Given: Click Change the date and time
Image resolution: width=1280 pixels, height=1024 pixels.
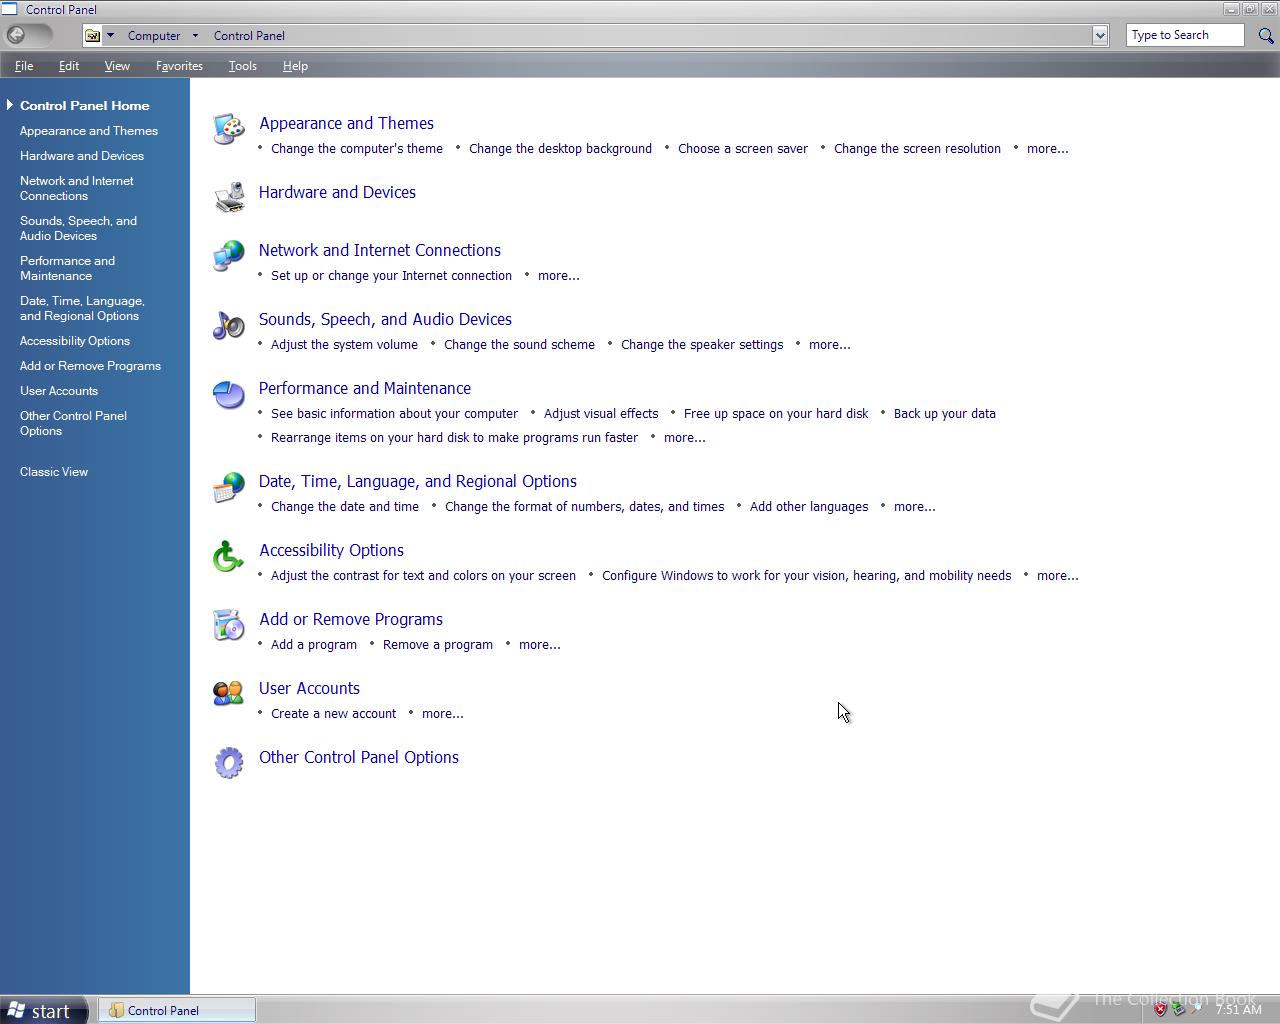Looking at the screenshot, I should pos(345,506).
